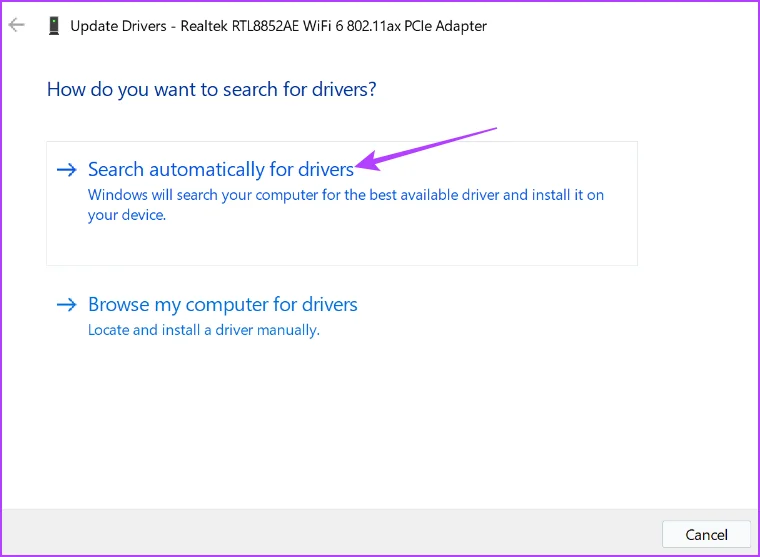
Task: Choose Search automatically for drivers
Action: [x=342, y=203]
